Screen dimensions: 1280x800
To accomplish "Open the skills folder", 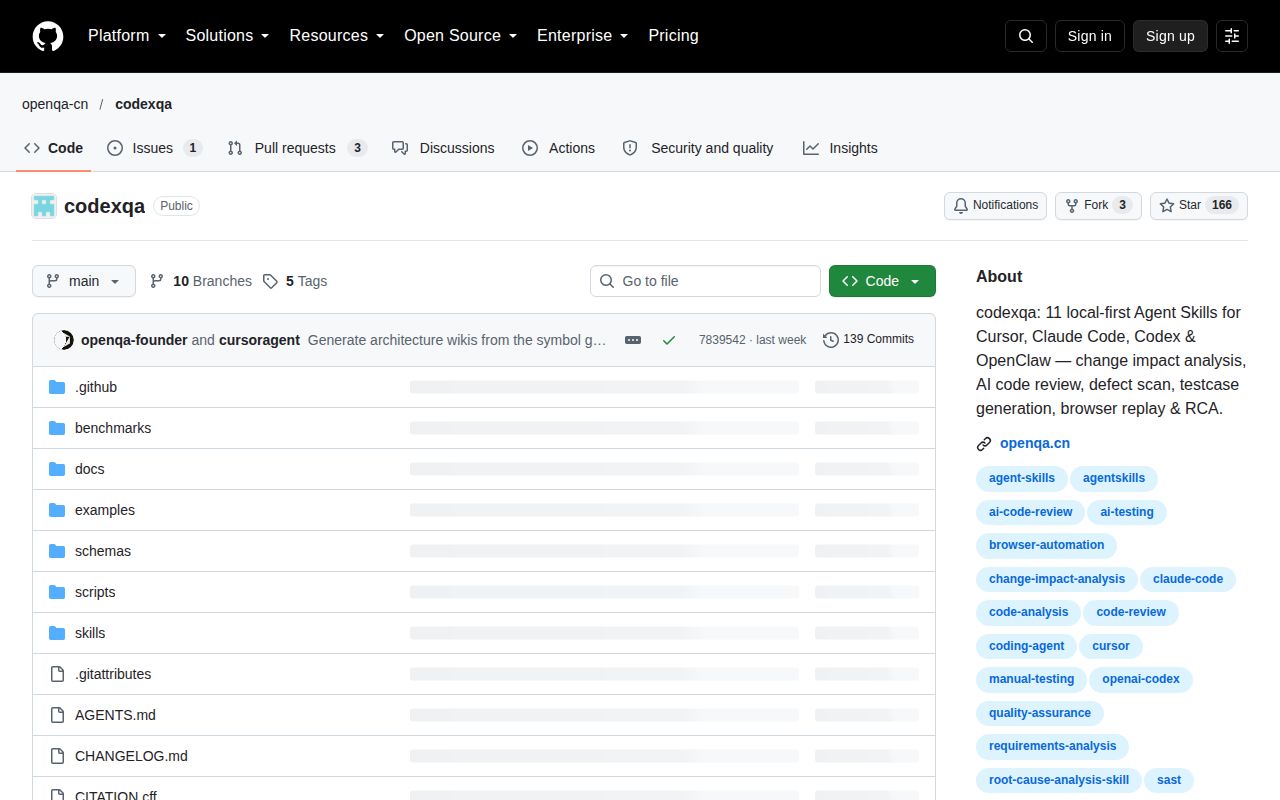I will click(90, 633).
